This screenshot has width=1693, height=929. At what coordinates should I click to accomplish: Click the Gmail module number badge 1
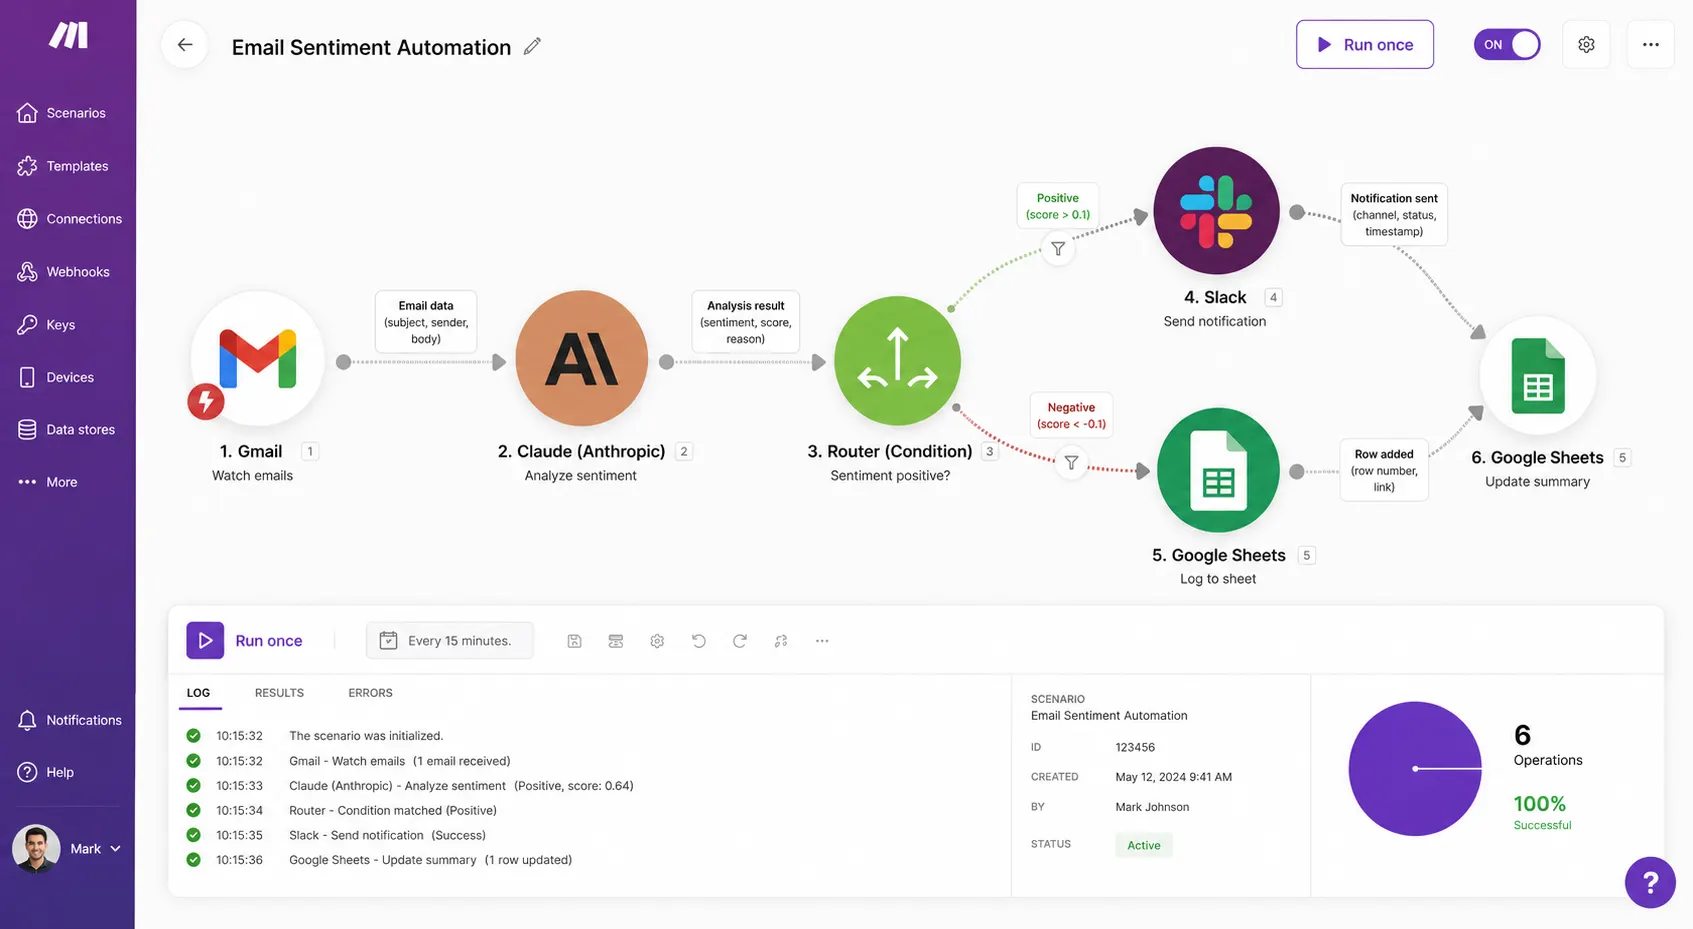coord(310,451)
